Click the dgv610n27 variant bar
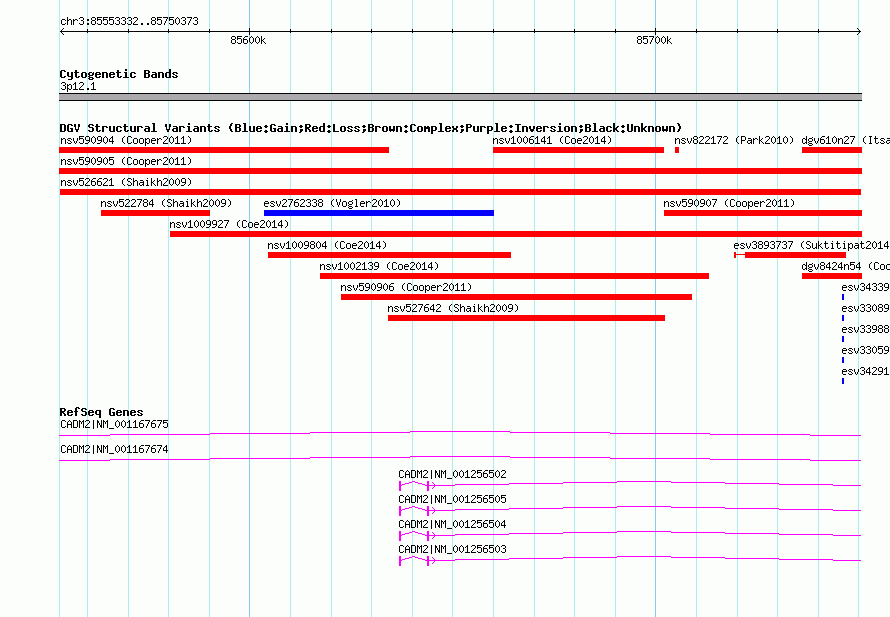Image resolution: width=890 pixels, height=617 pixels. point(832,150)
